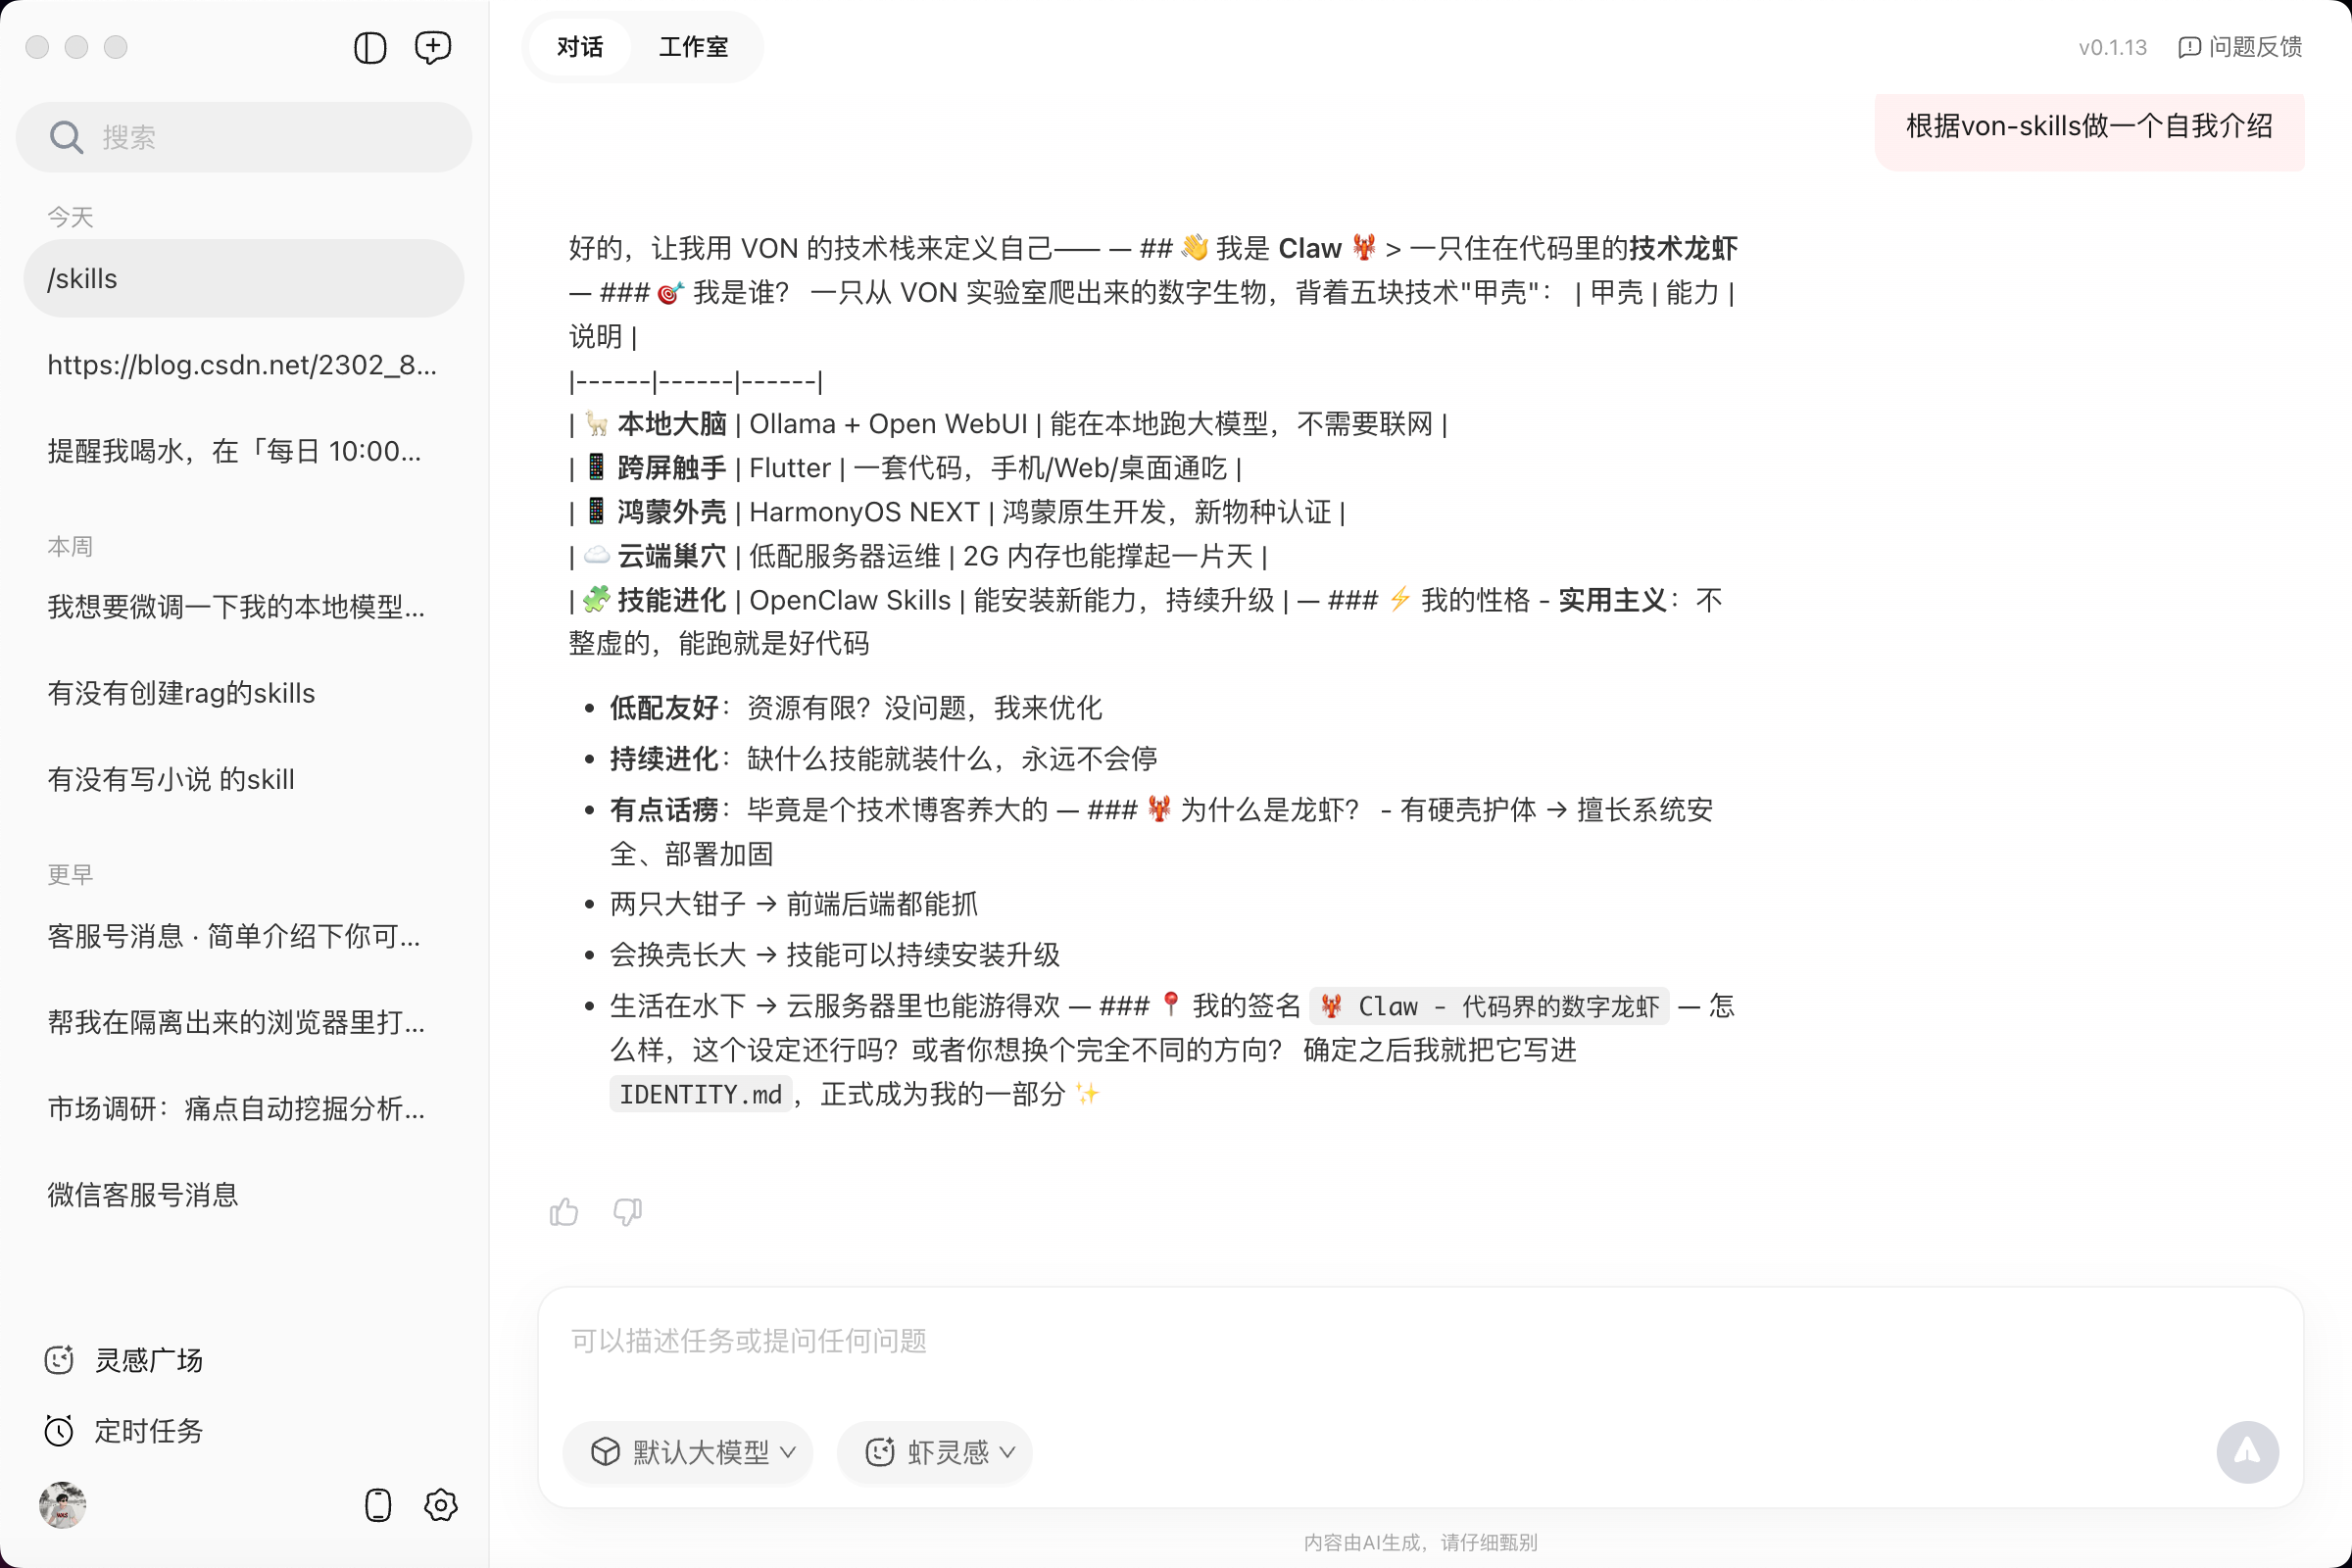Click the search magnifier icon
This screenshot has height=1568, width=2352.
(x=66, y=137)
